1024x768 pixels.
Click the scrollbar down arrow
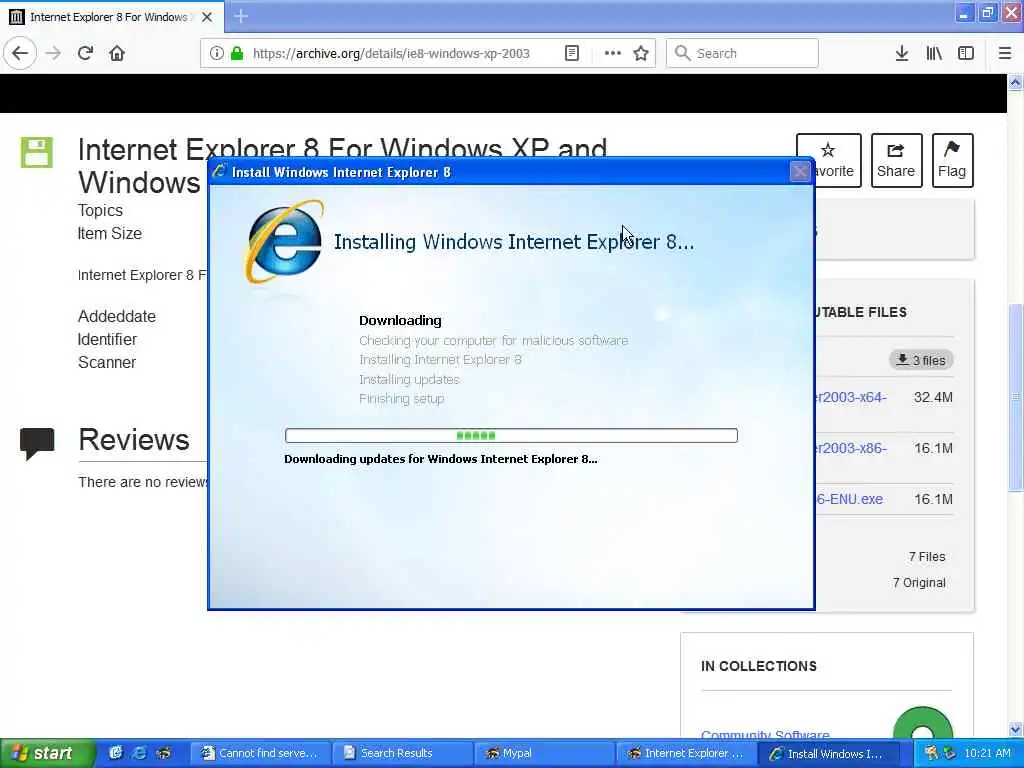pos(1015,729)
